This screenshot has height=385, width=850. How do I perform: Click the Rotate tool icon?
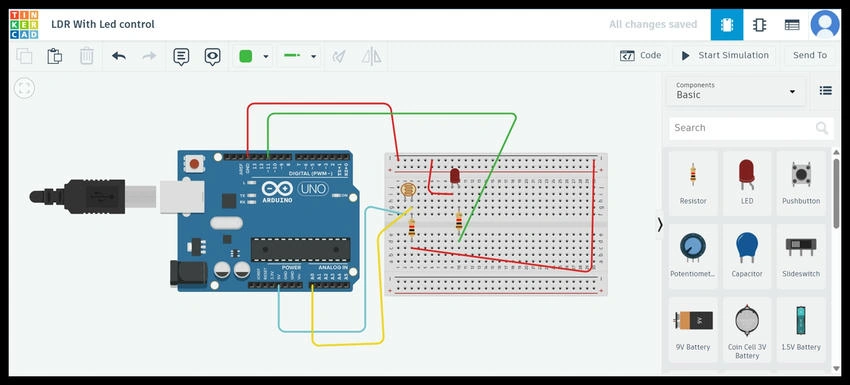coord(339,56)
